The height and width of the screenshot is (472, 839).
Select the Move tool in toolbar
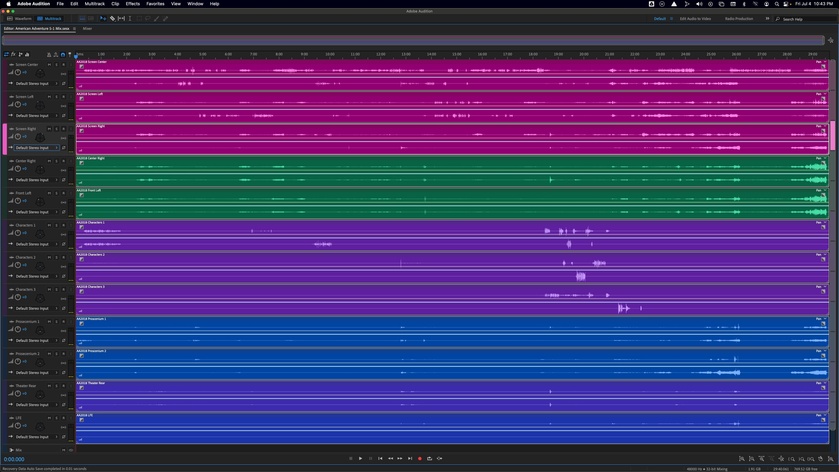[x=103, y=19]
